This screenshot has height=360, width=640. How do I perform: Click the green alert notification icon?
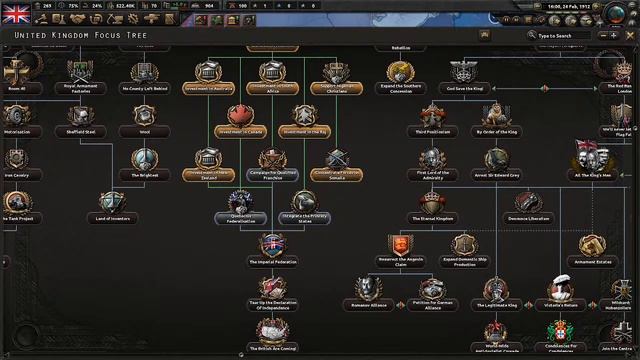coord(217,20)
